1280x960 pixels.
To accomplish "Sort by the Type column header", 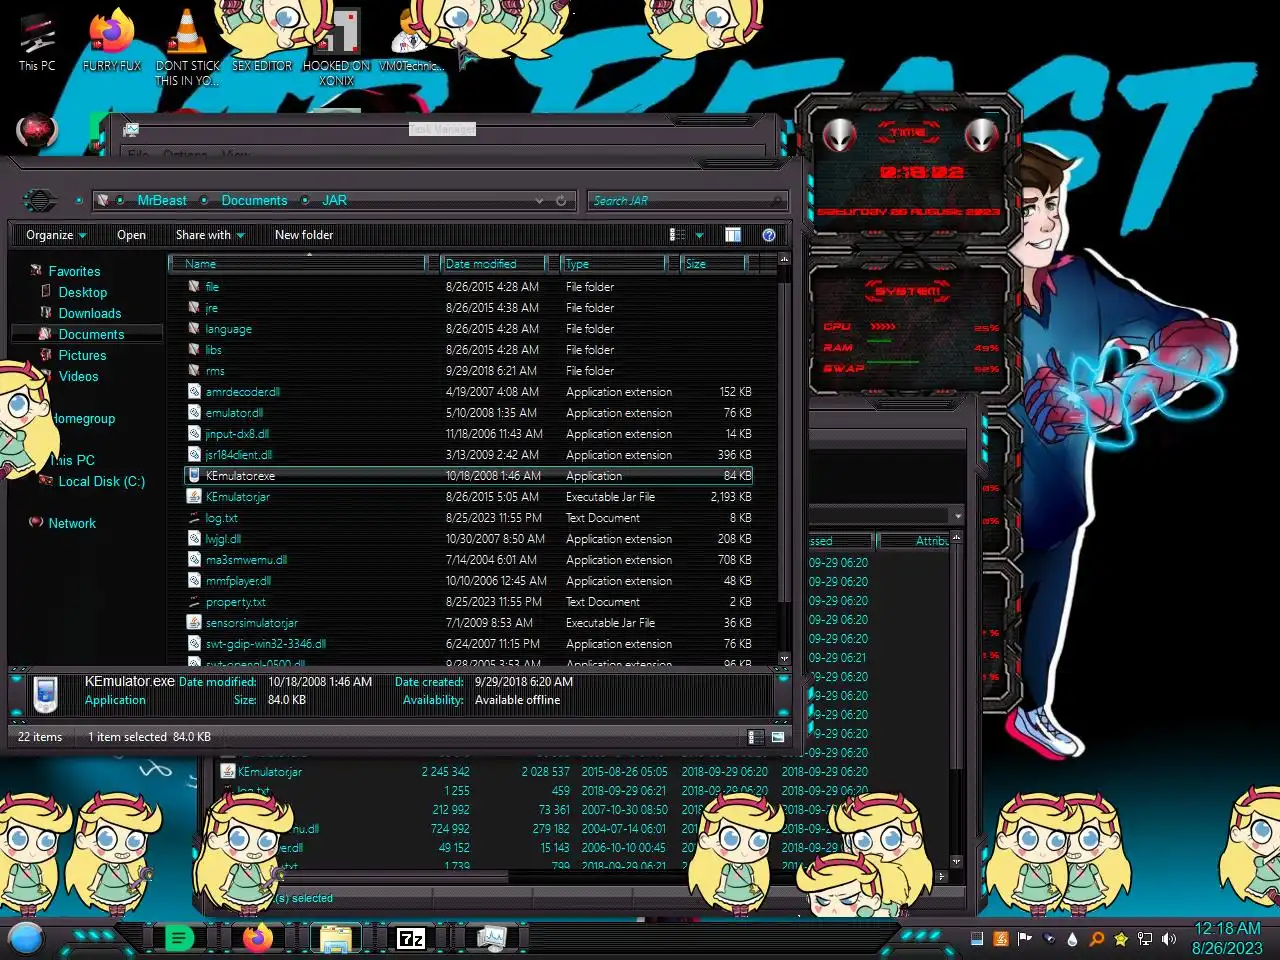I will click(613, 264).
